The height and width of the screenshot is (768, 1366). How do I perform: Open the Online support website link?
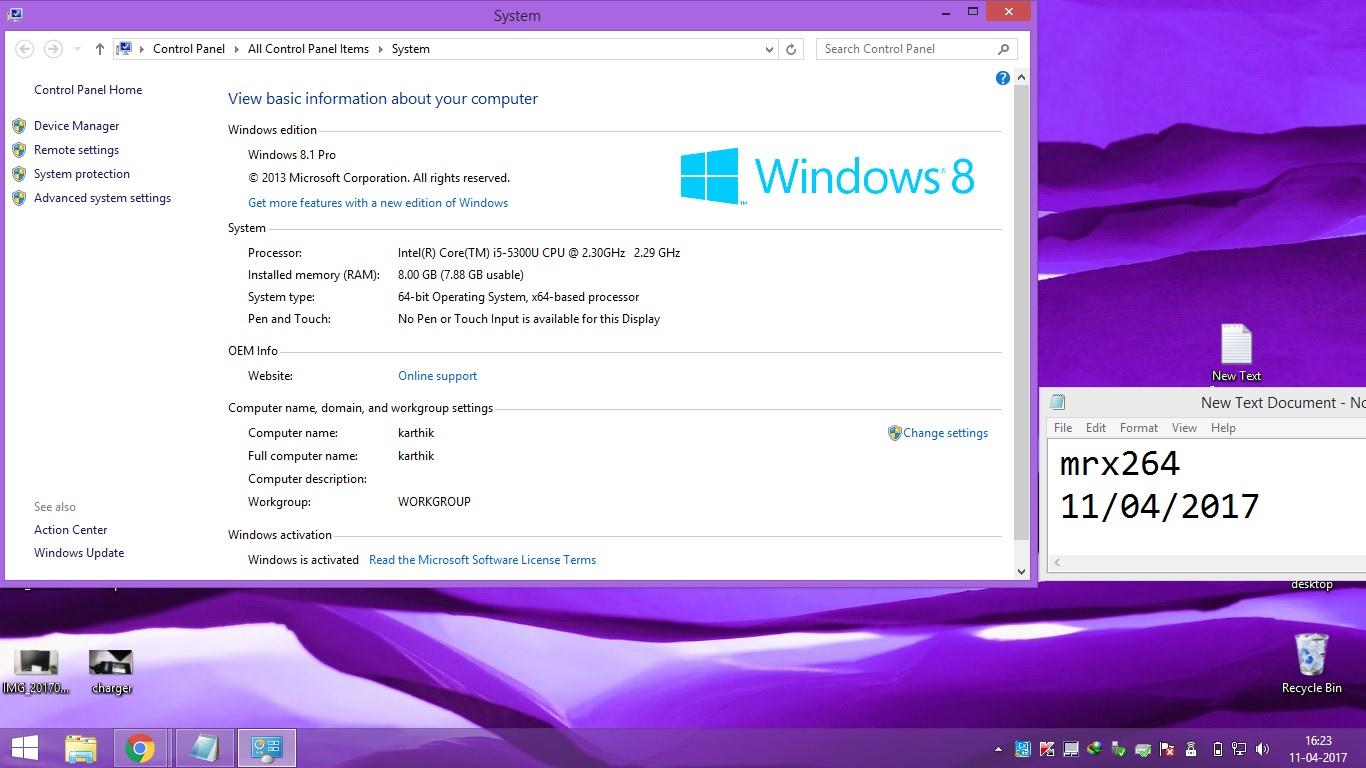click(x=437, y=376)
